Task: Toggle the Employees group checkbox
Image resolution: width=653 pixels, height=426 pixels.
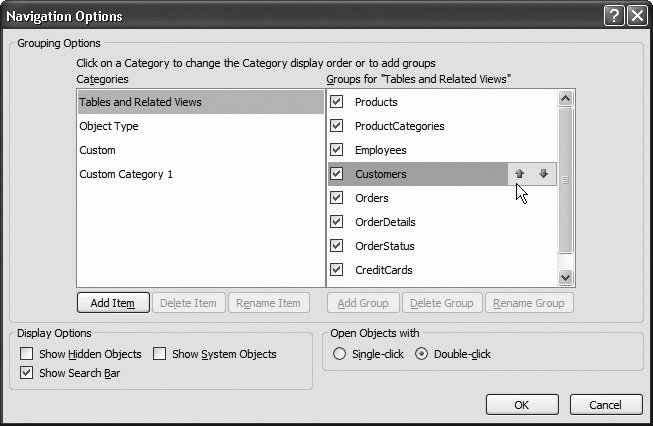Action: point(337,150)
